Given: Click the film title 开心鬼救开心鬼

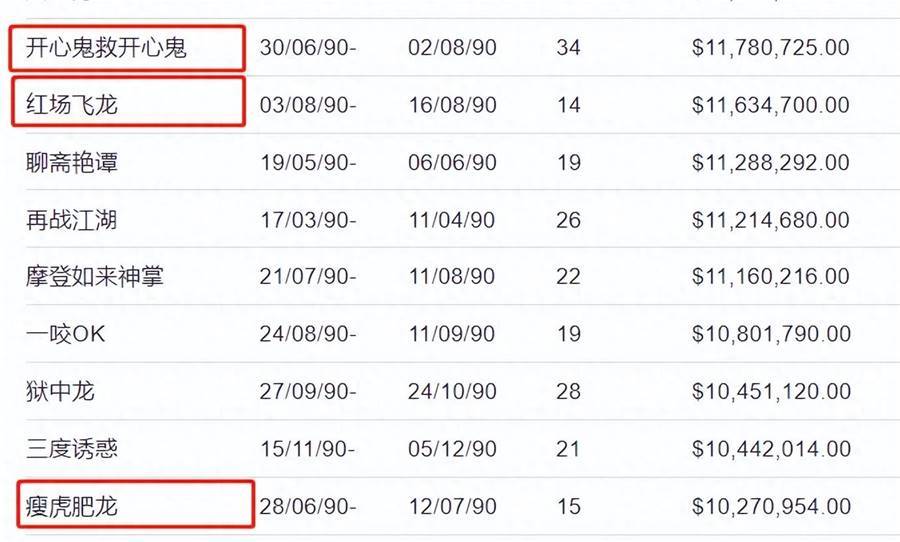Looking at the screenshot, I should click(x=106, y=48).
